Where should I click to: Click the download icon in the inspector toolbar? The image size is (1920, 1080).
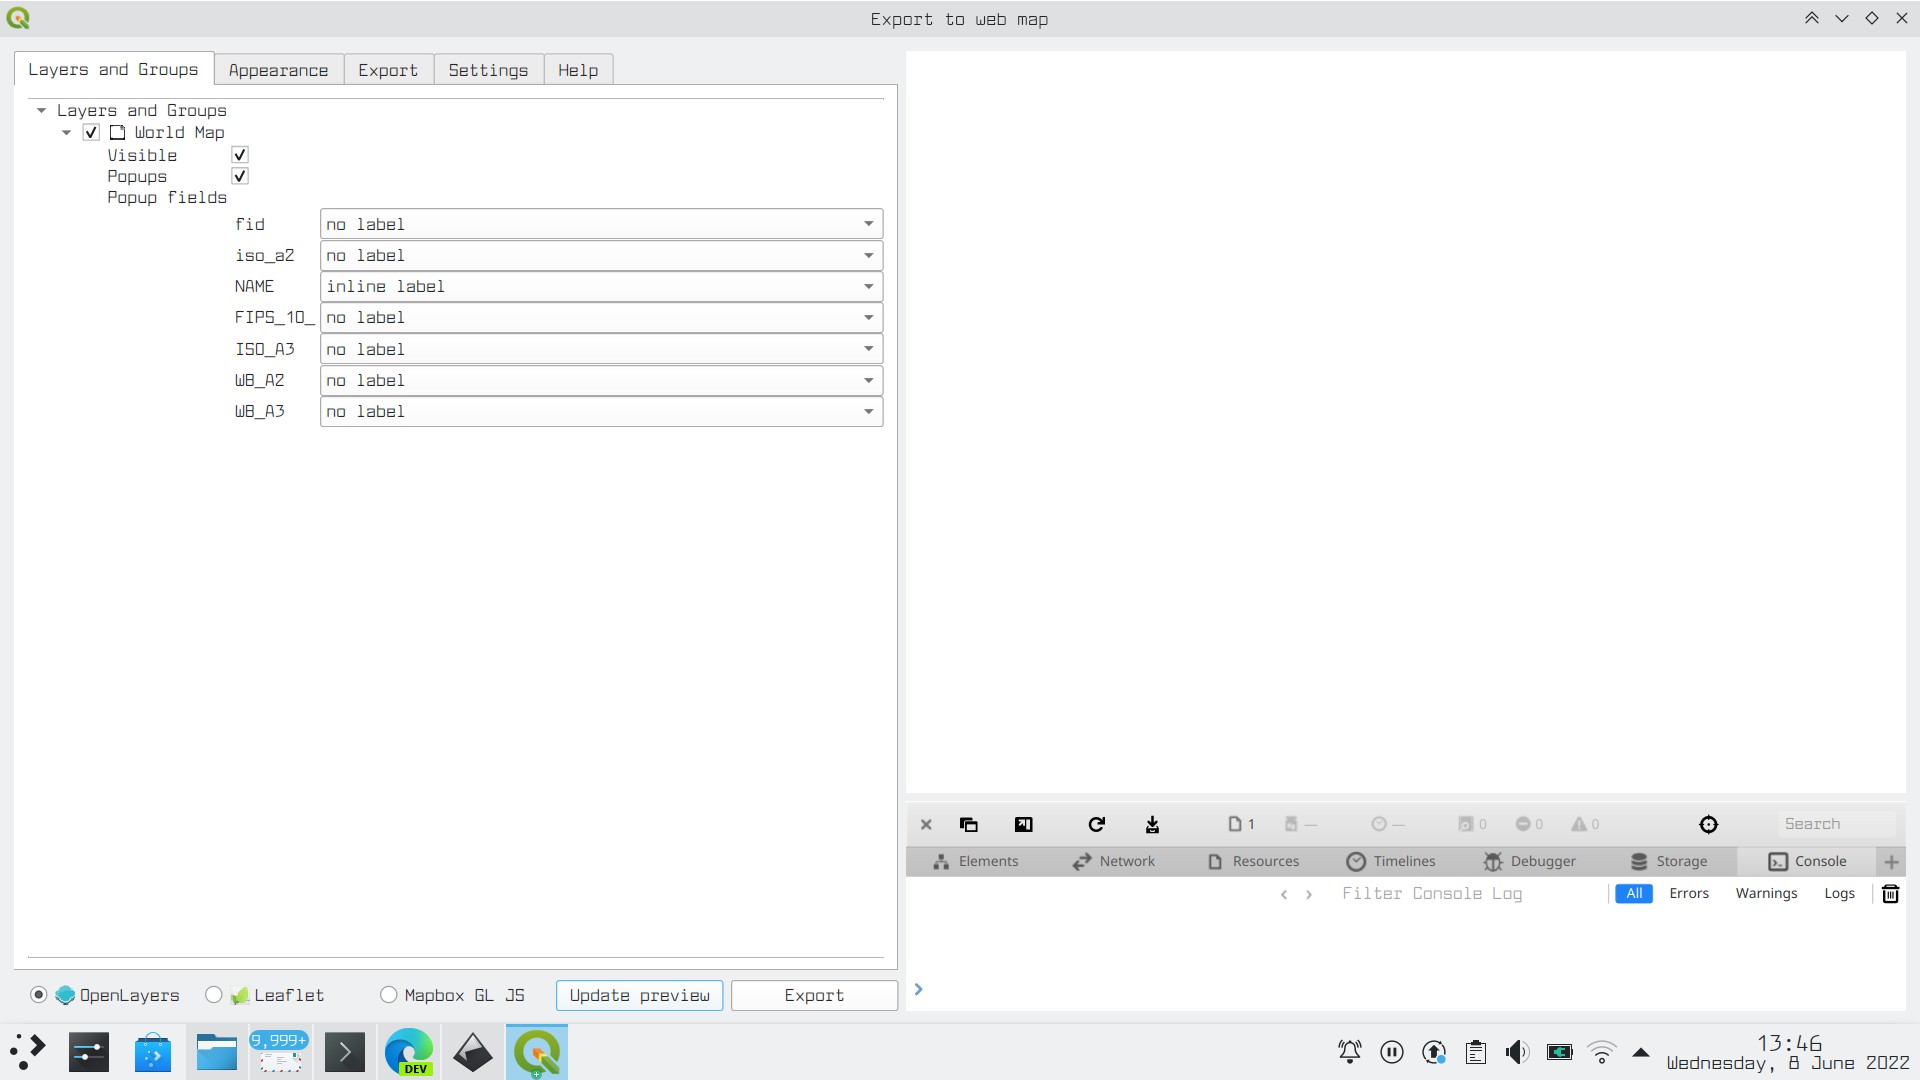(1152, 824)
